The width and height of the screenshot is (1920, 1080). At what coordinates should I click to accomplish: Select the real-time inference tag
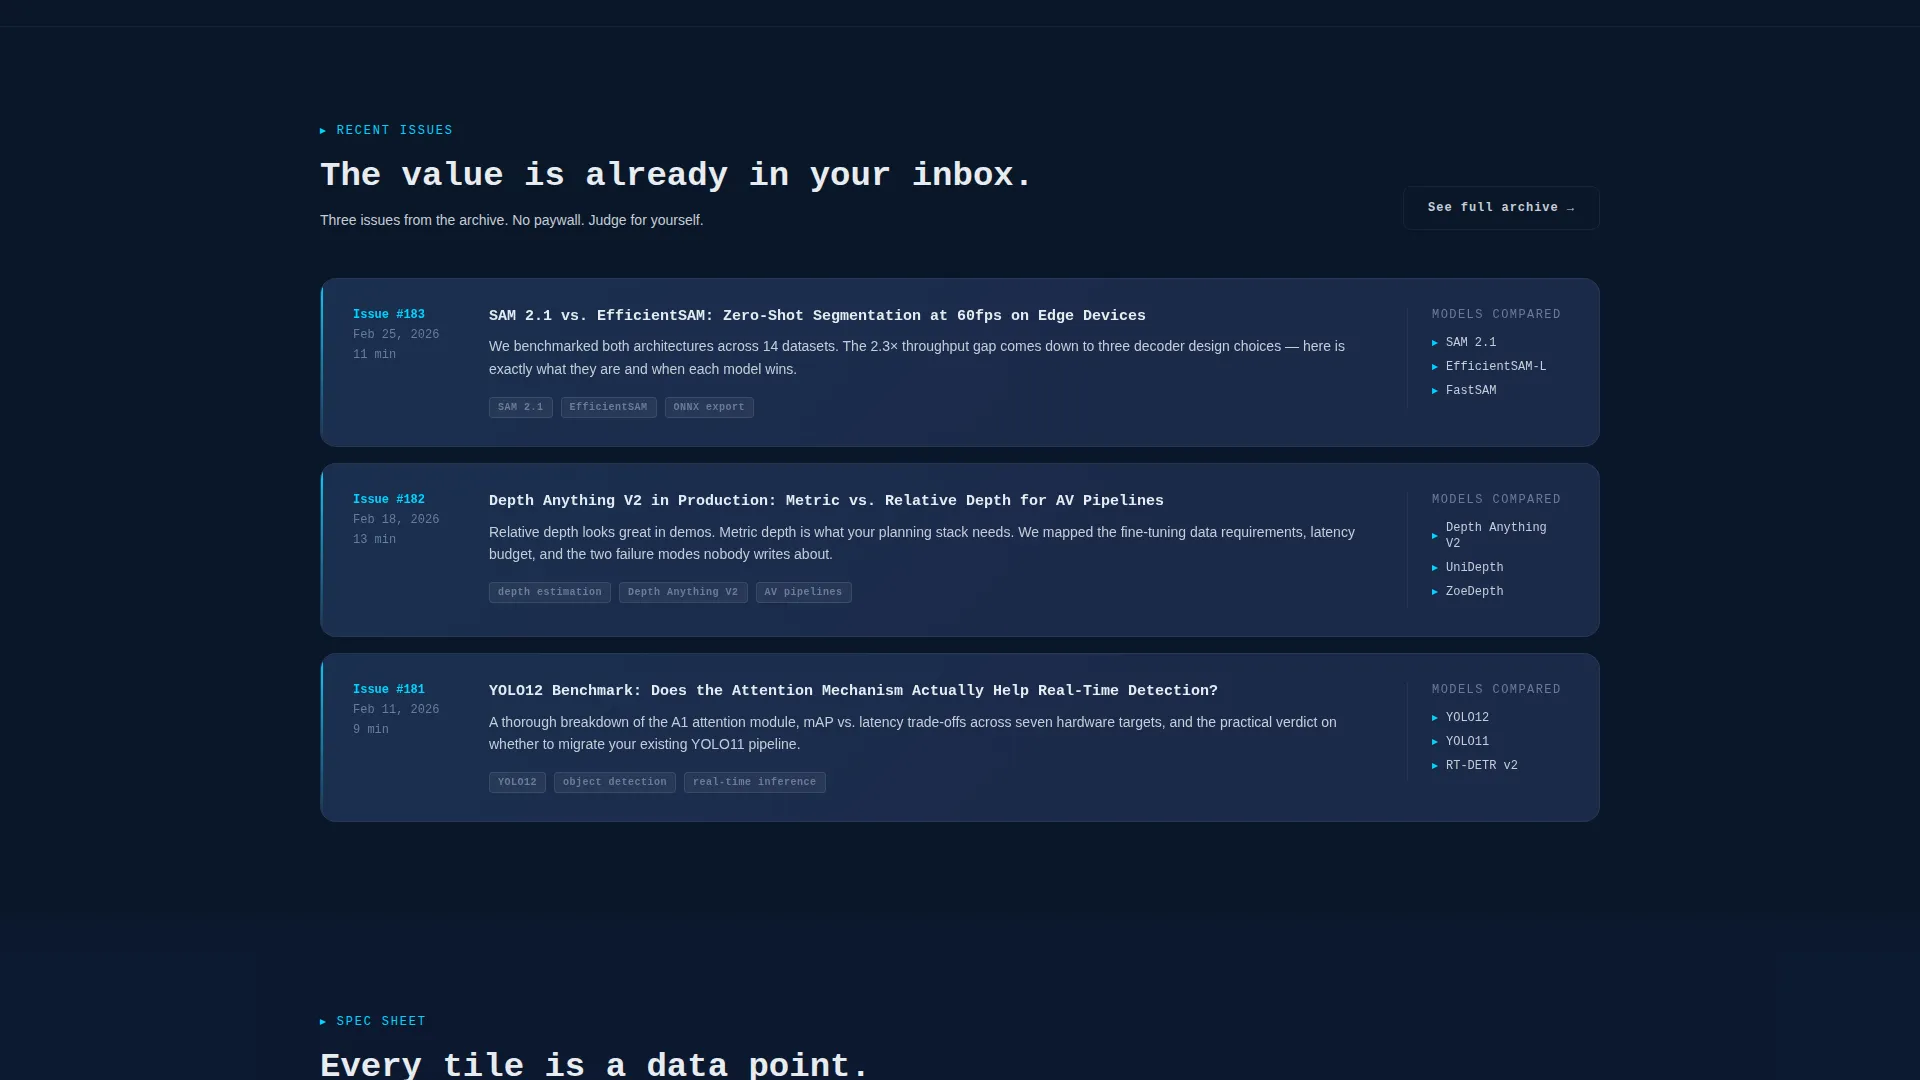click(755, 782)
